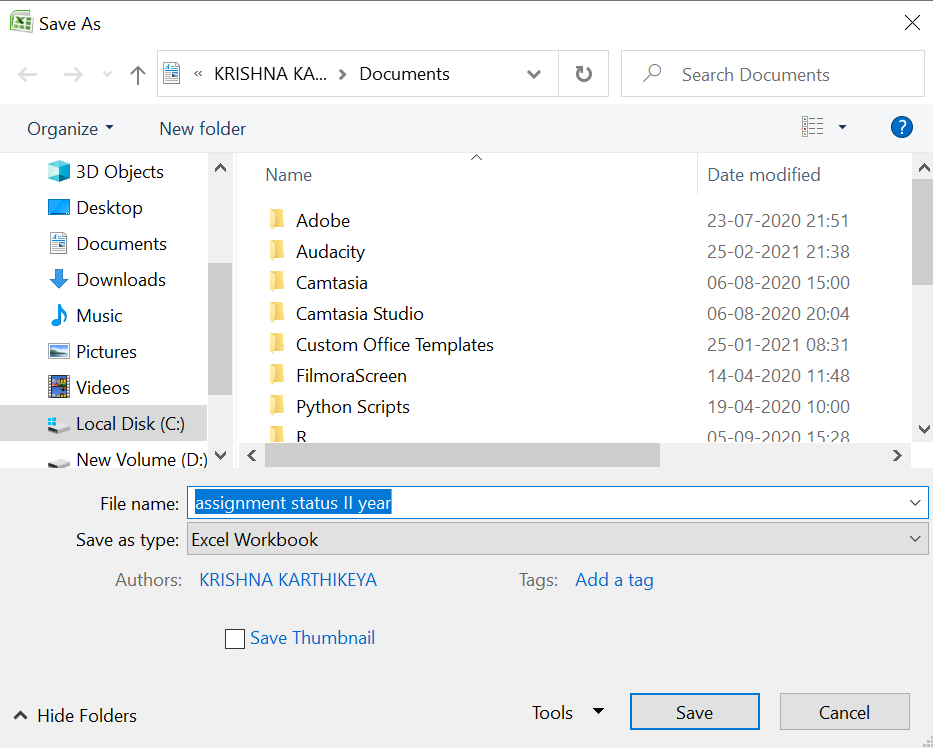The width and height of the screenshot is (933, 748).
Task: Open the Help question mark icon
Action: tap(901, 127)
